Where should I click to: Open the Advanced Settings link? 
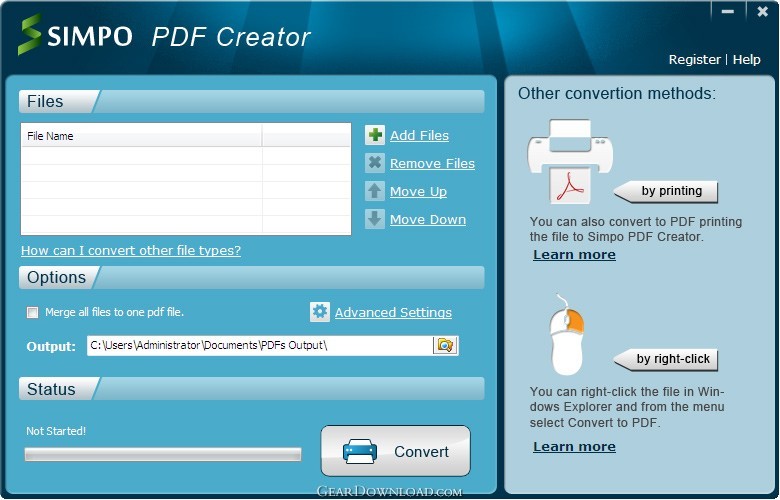click(393, 312)
